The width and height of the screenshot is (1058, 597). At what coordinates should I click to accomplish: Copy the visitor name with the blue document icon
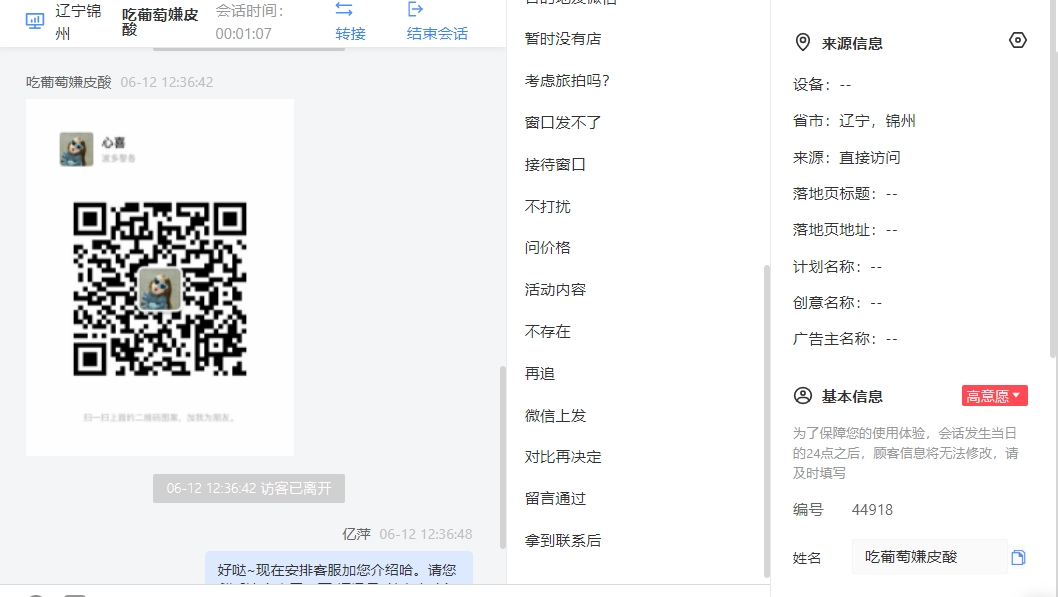pos(1018,557)
